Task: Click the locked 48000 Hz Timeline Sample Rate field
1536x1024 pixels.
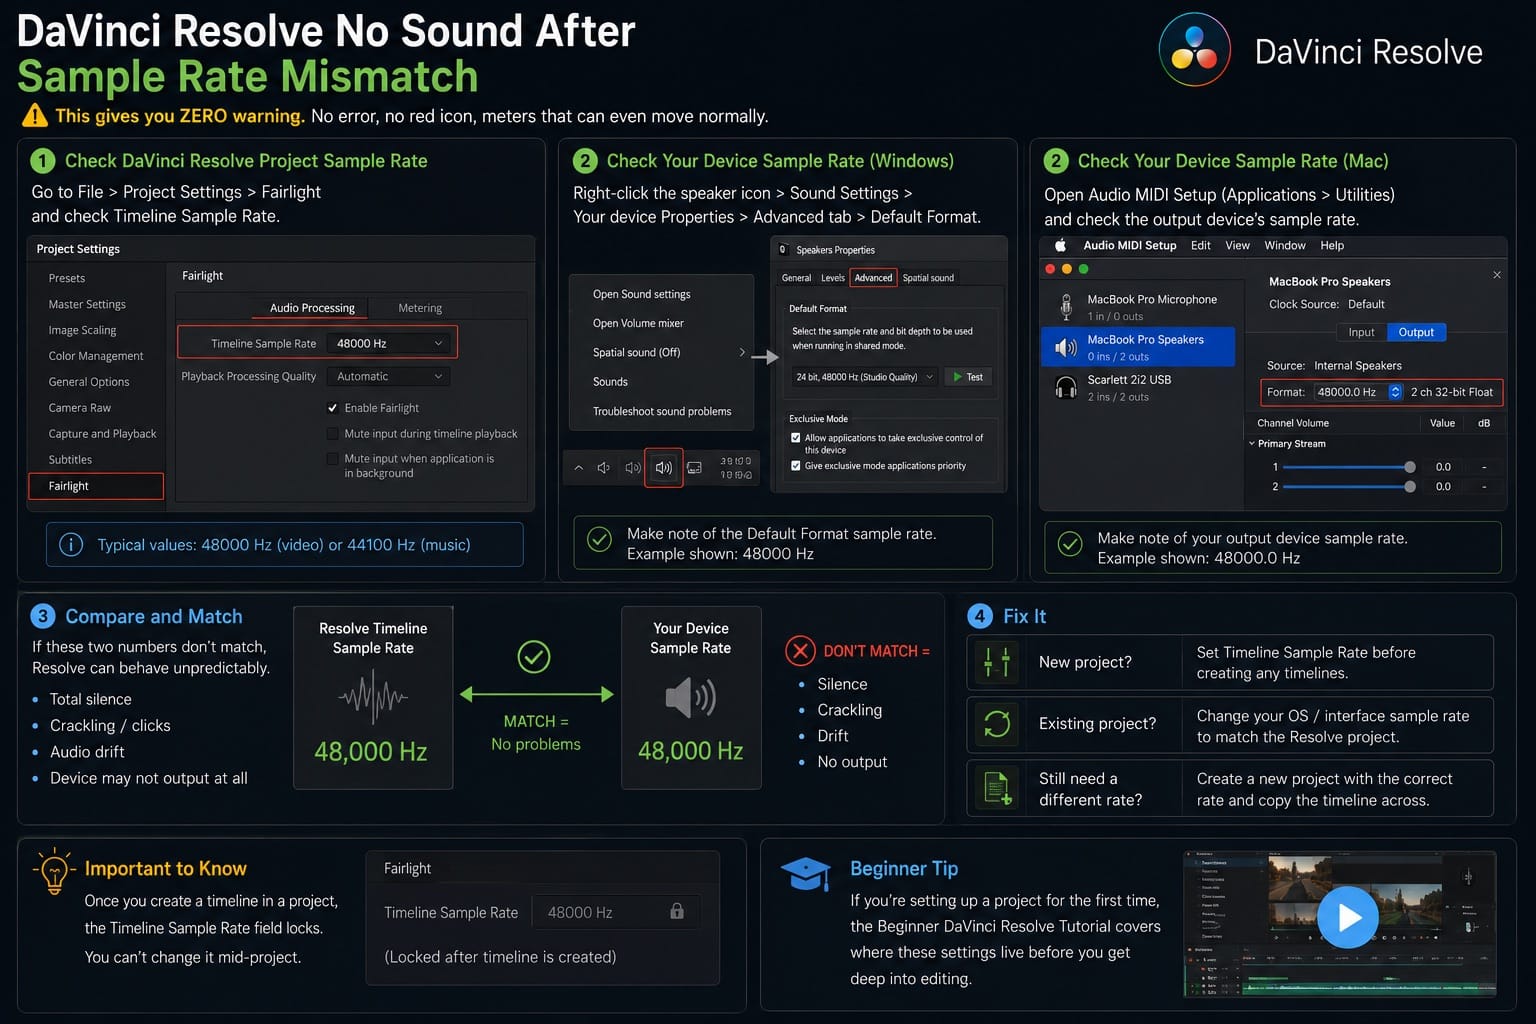Action: 616,912
